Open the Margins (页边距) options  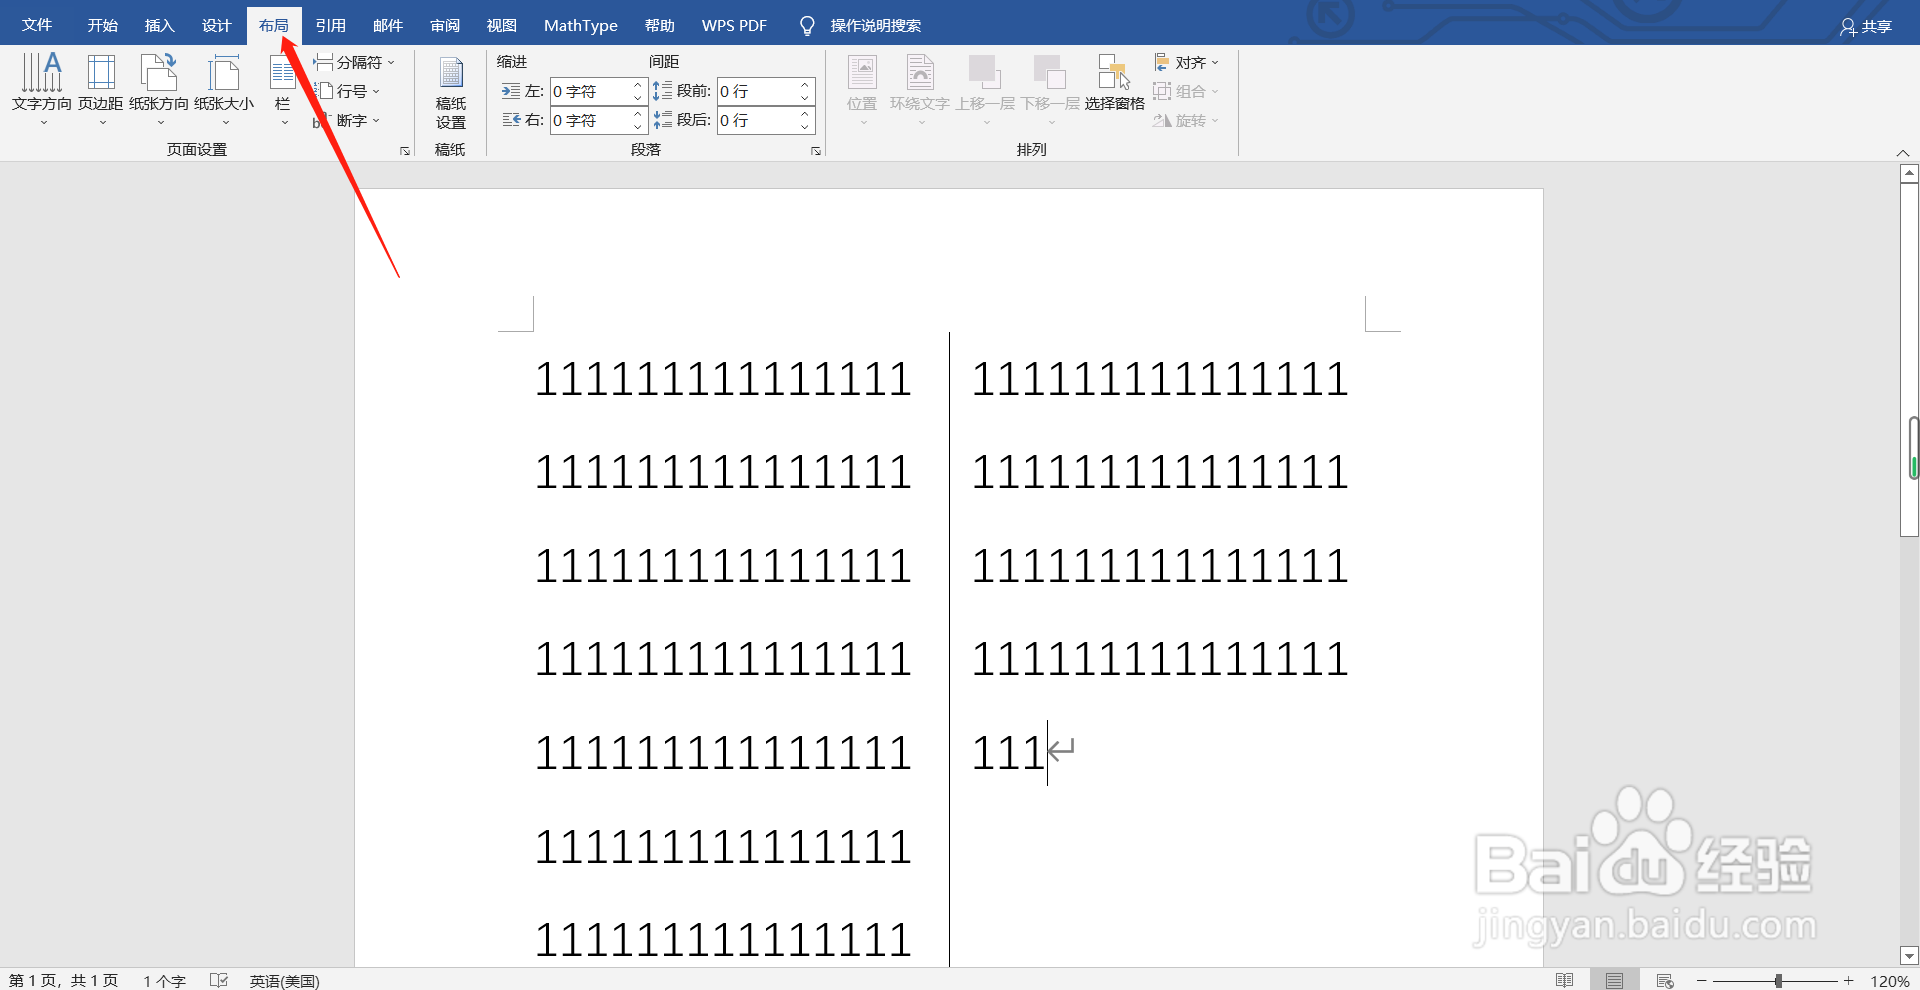pos(101,88)
